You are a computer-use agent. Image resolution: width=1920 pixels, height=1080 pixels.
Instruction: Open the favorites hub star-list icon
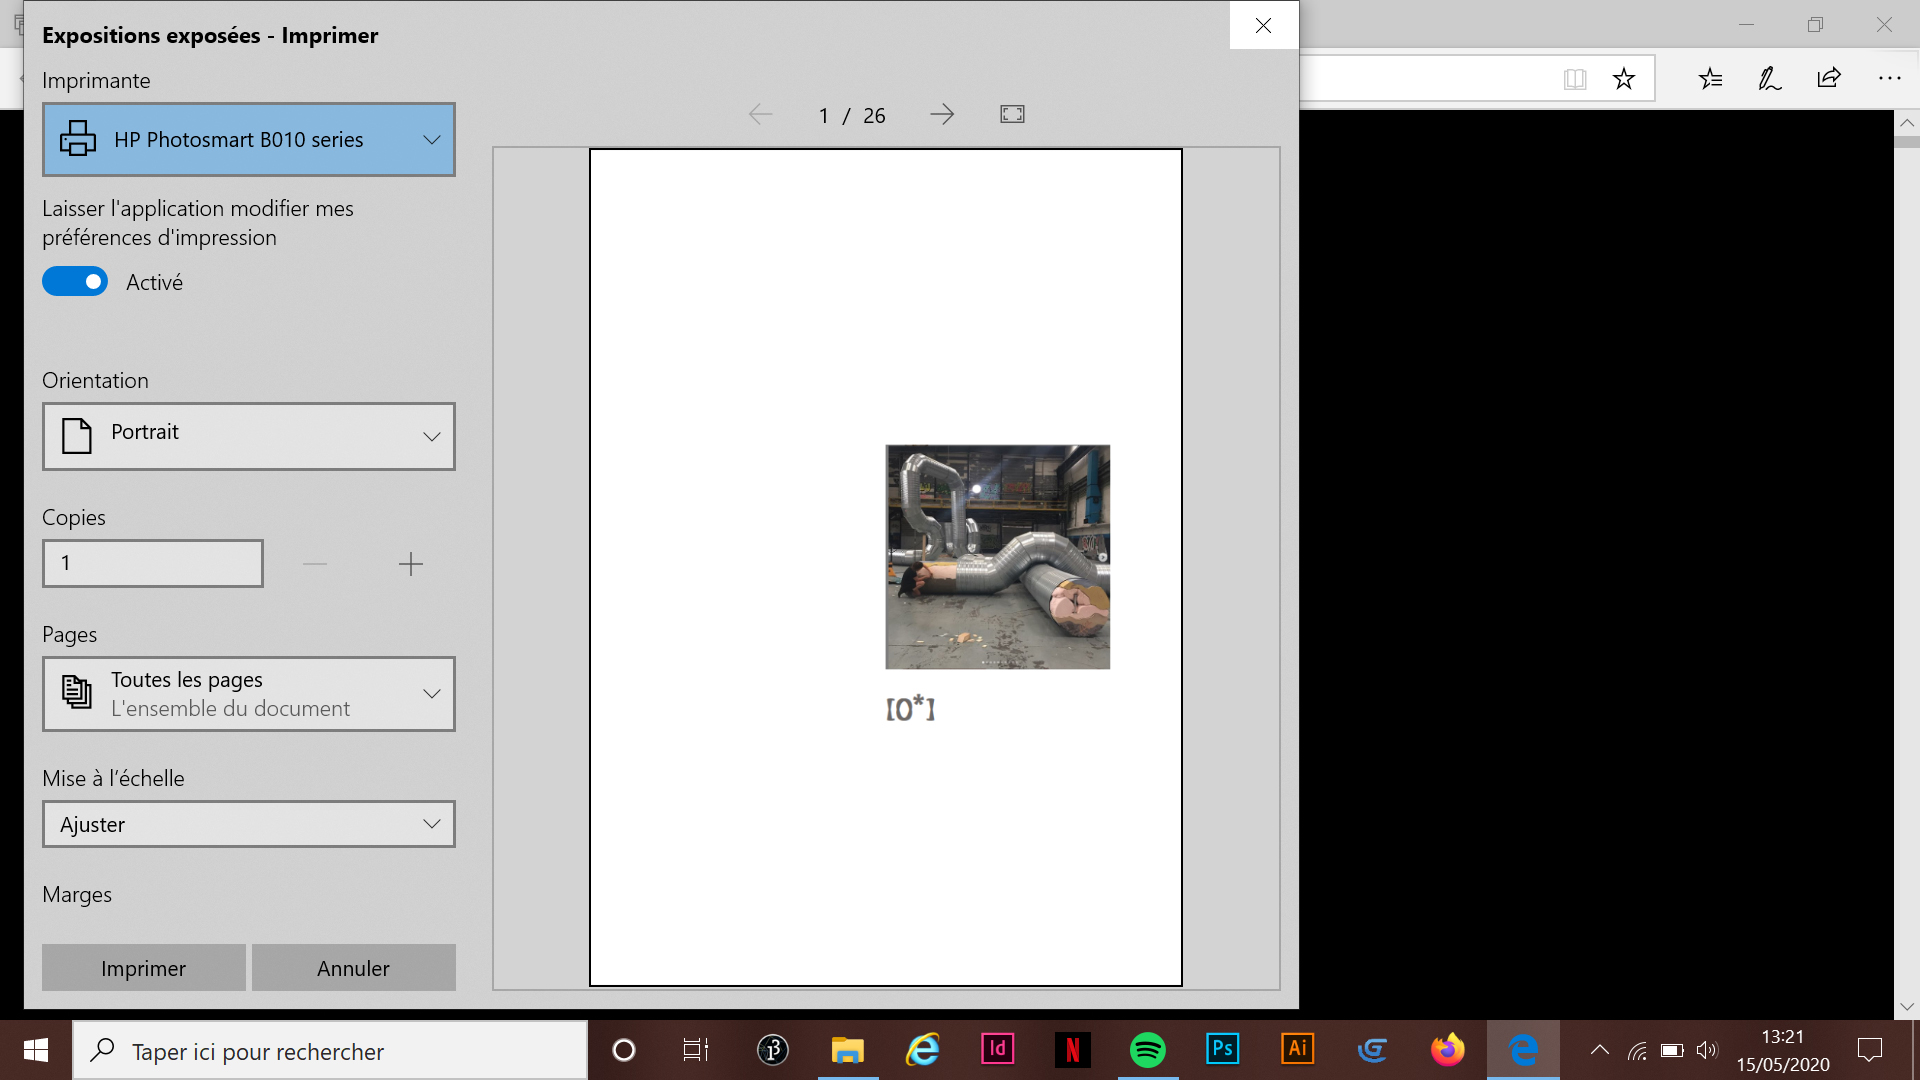1710,78
